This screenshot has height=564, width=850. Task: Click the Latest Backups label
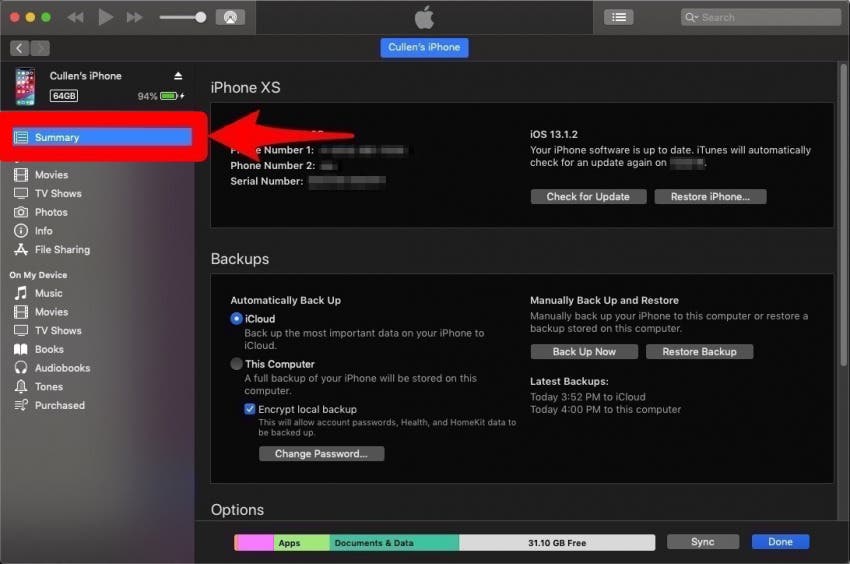tap(569, 381)
